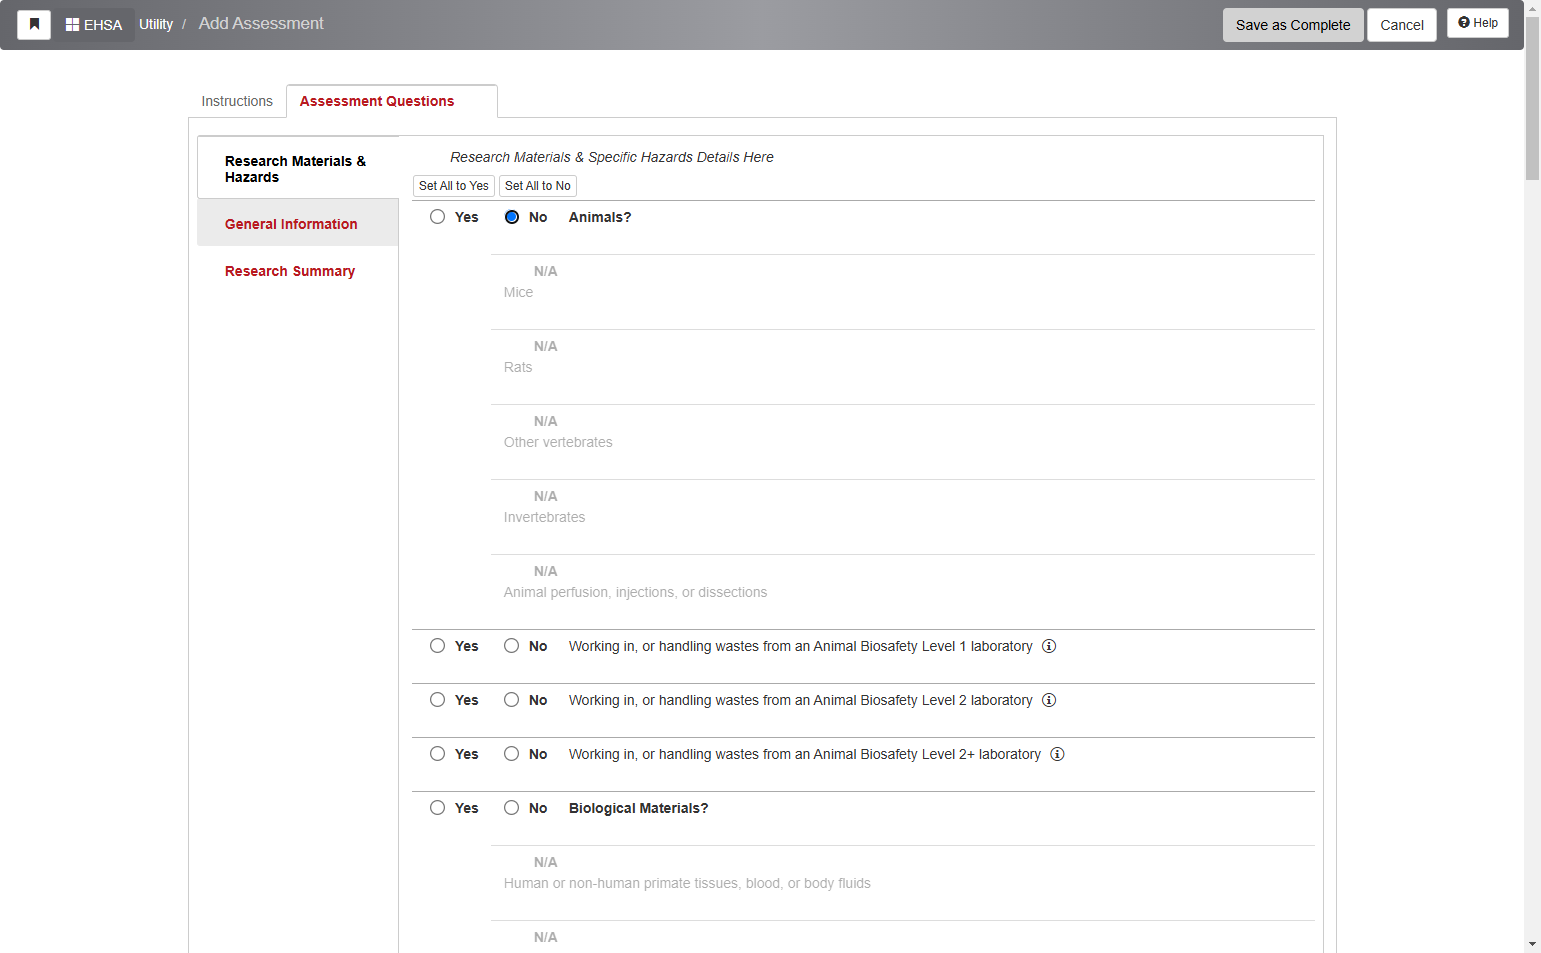Show info for Biosafety Level 1 laboratory
This screenshot has height=953, width=1541.
coord(1049,646)
